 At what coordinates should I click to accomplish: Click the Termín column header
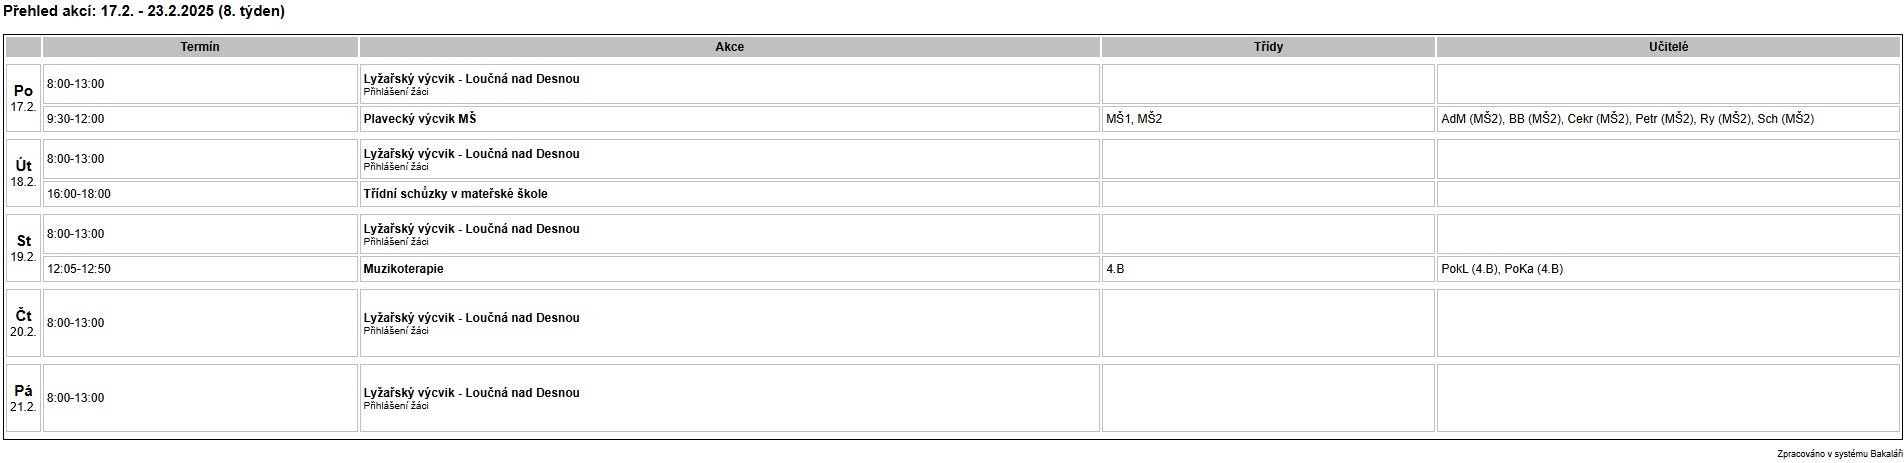click(x=200, y=47)
